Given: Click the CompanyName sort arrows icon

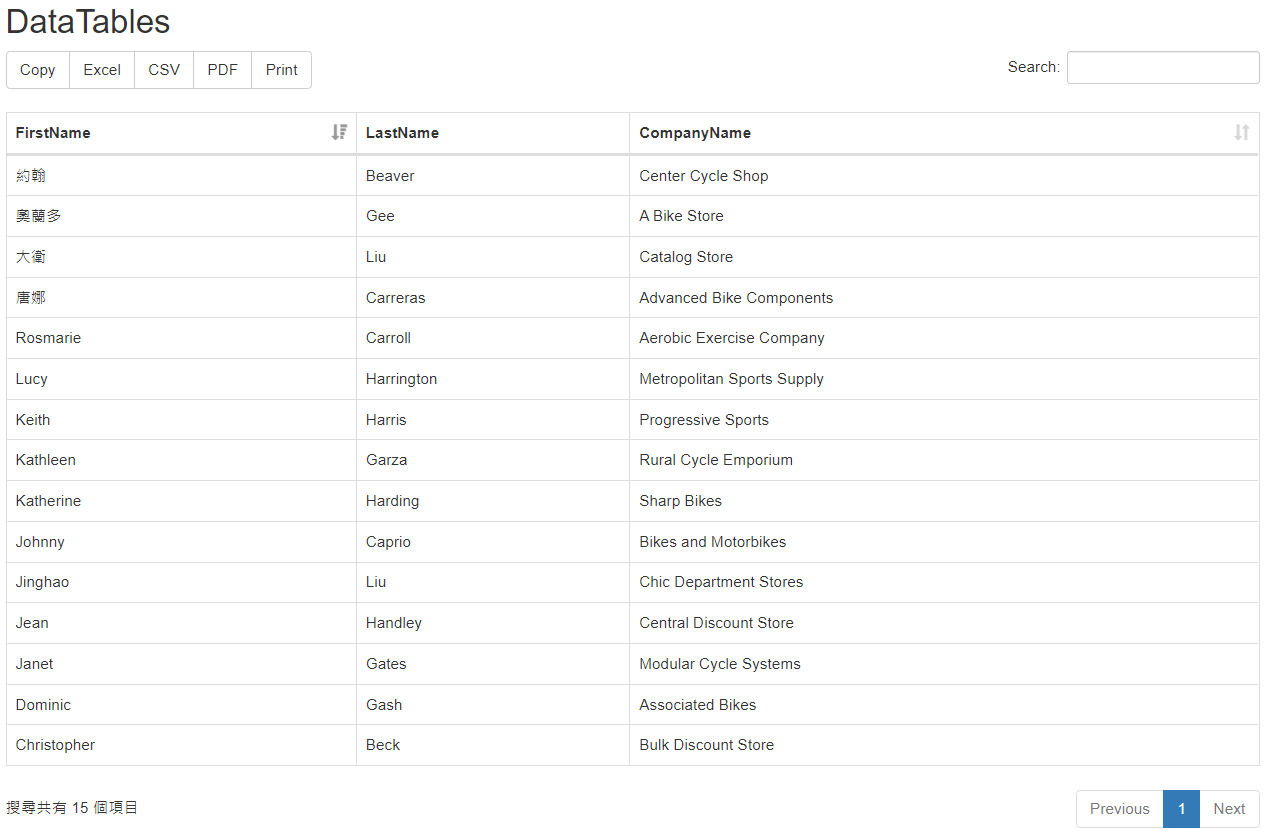Looking at the screenshot, I should tap(1241, 132).
